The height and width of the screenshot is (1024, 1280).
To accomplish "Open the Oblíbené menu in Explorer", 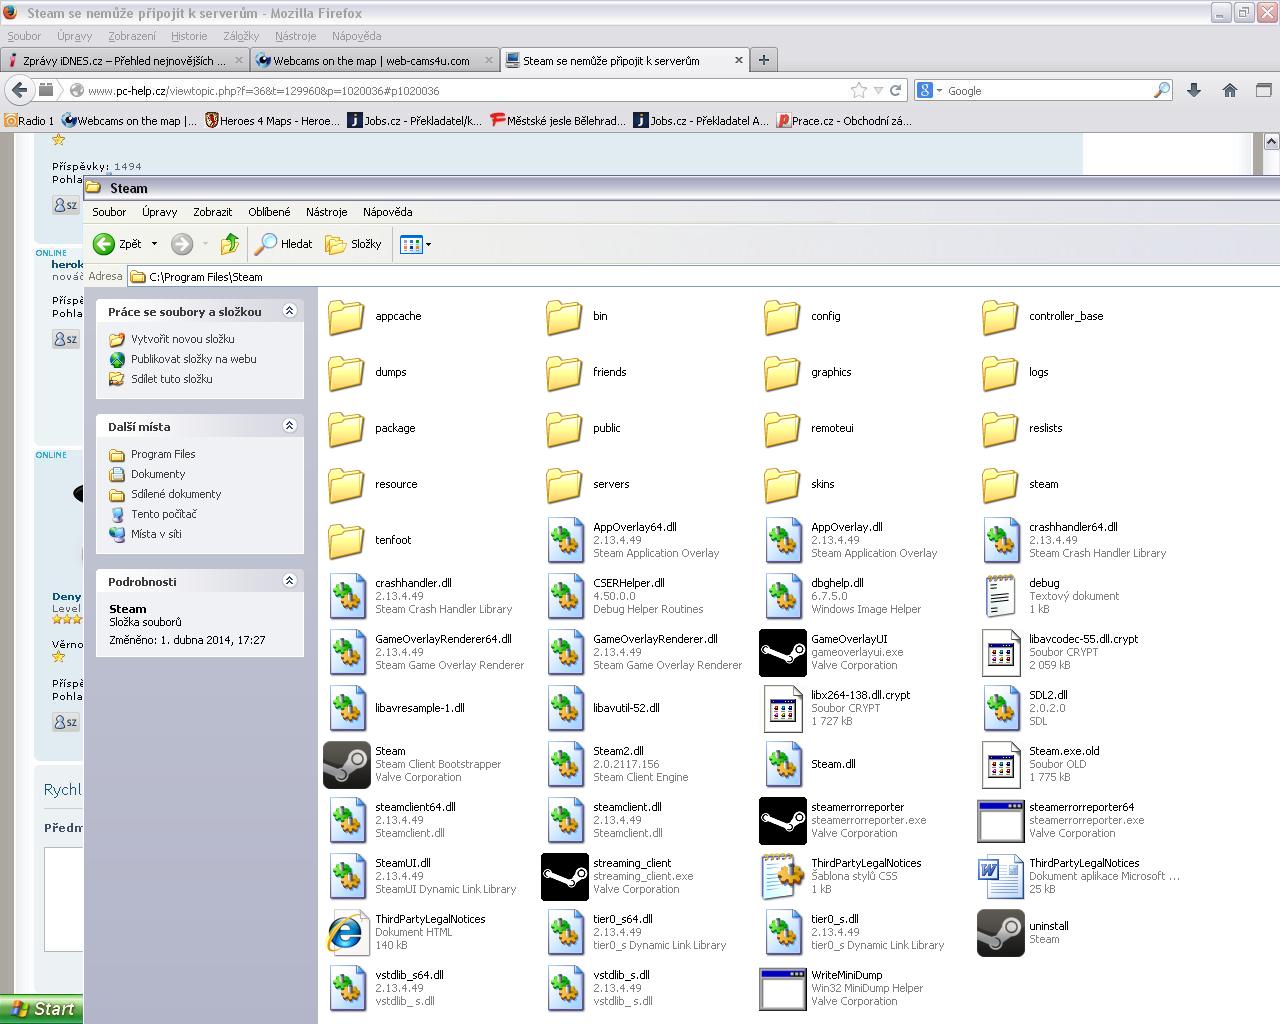I will [269, 212].
